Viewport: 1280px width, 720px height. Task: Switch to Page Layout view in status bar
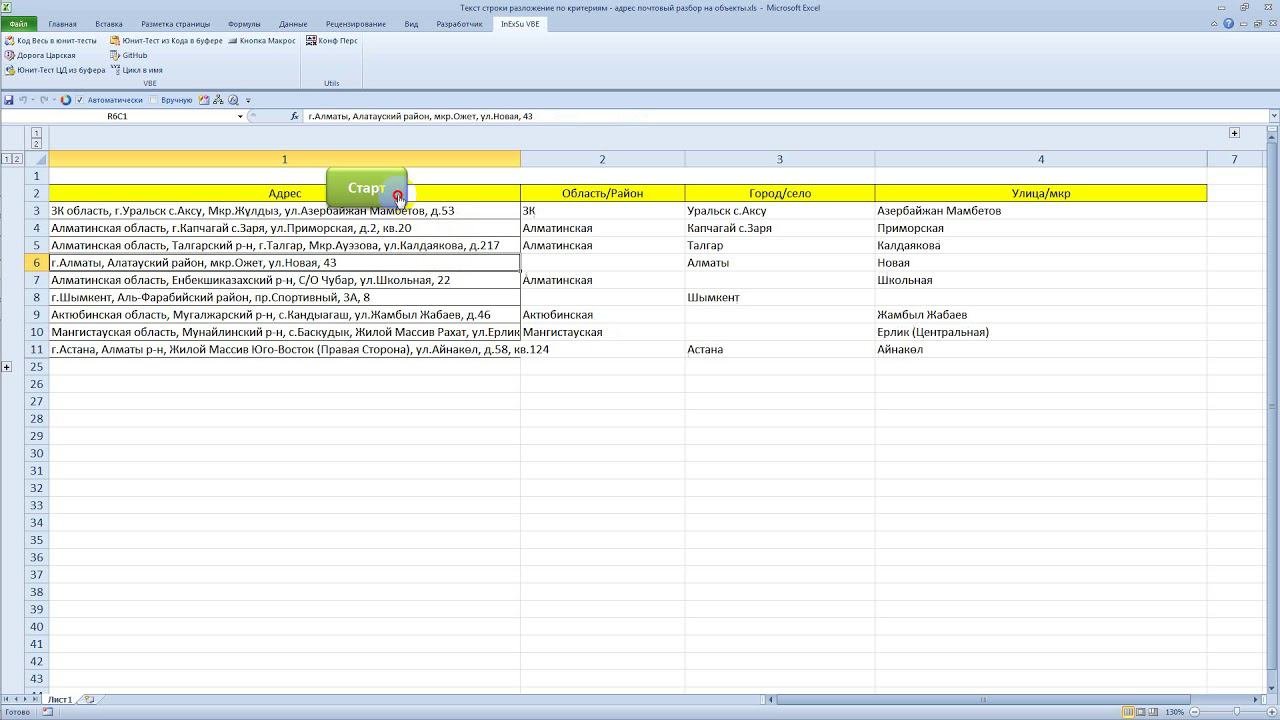coord(1142,712)
